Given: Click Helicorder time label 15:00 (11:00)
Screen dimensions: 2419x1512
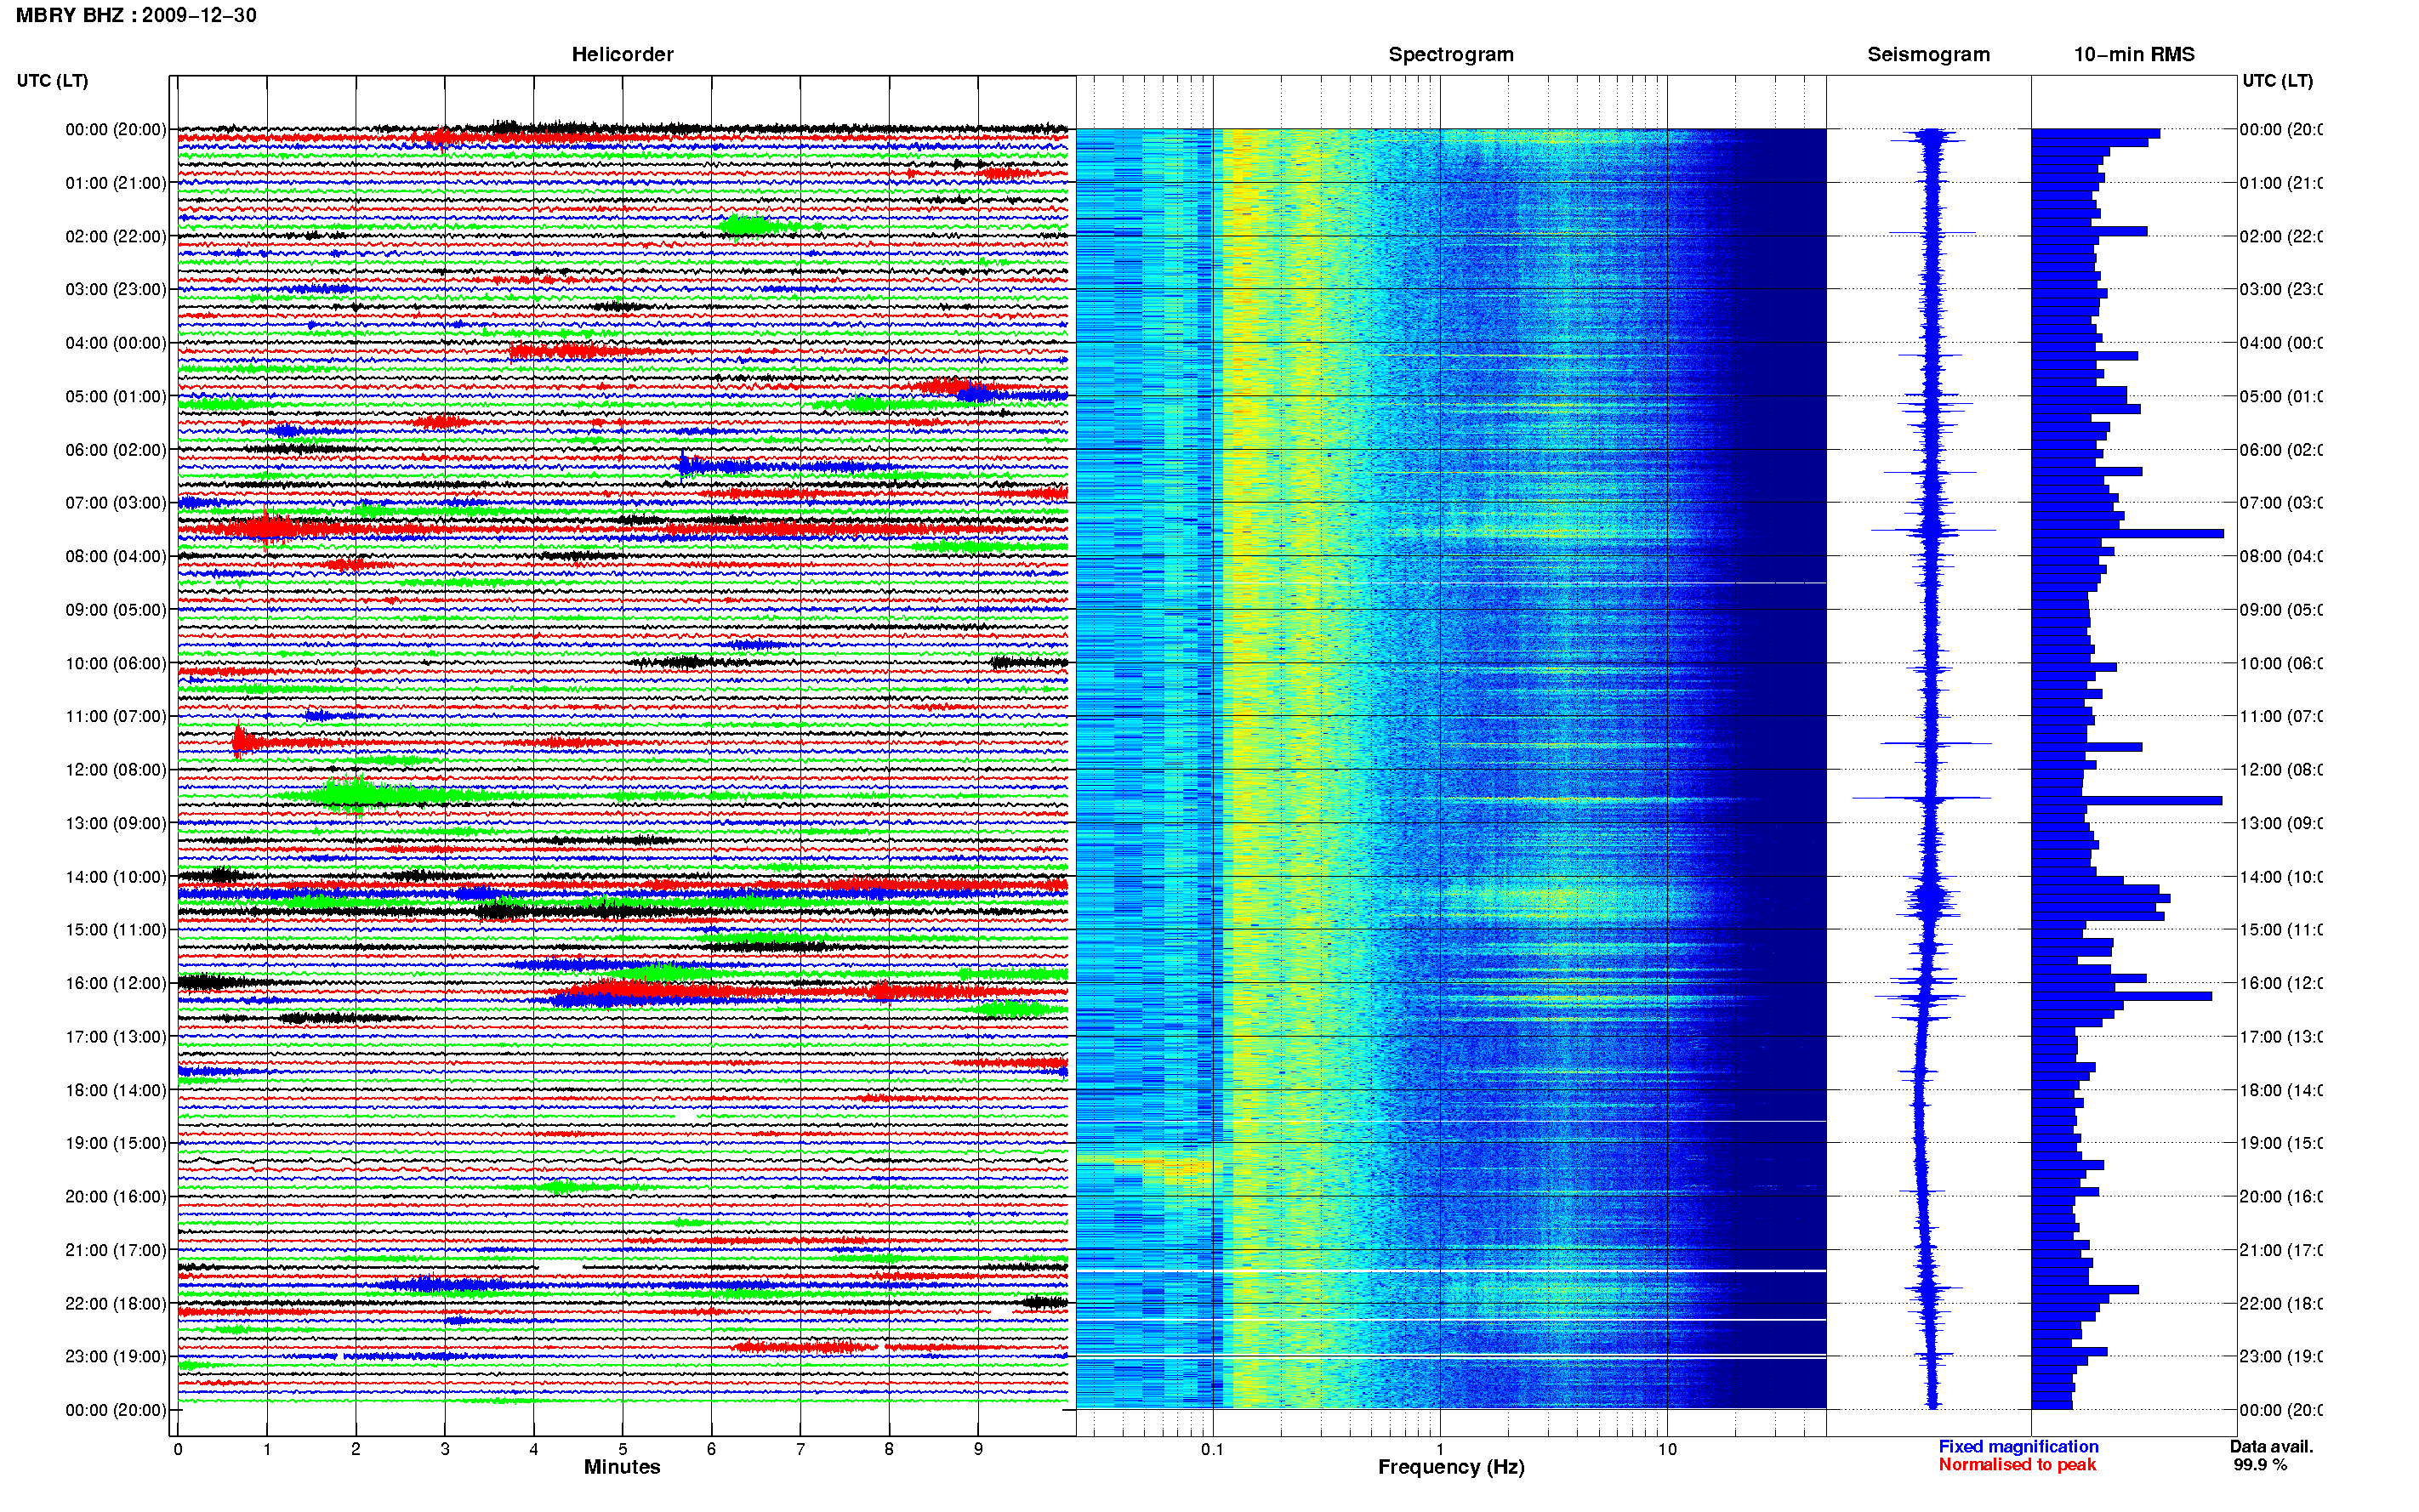Looking at the screenshot, I should click(x=116, y=929).
